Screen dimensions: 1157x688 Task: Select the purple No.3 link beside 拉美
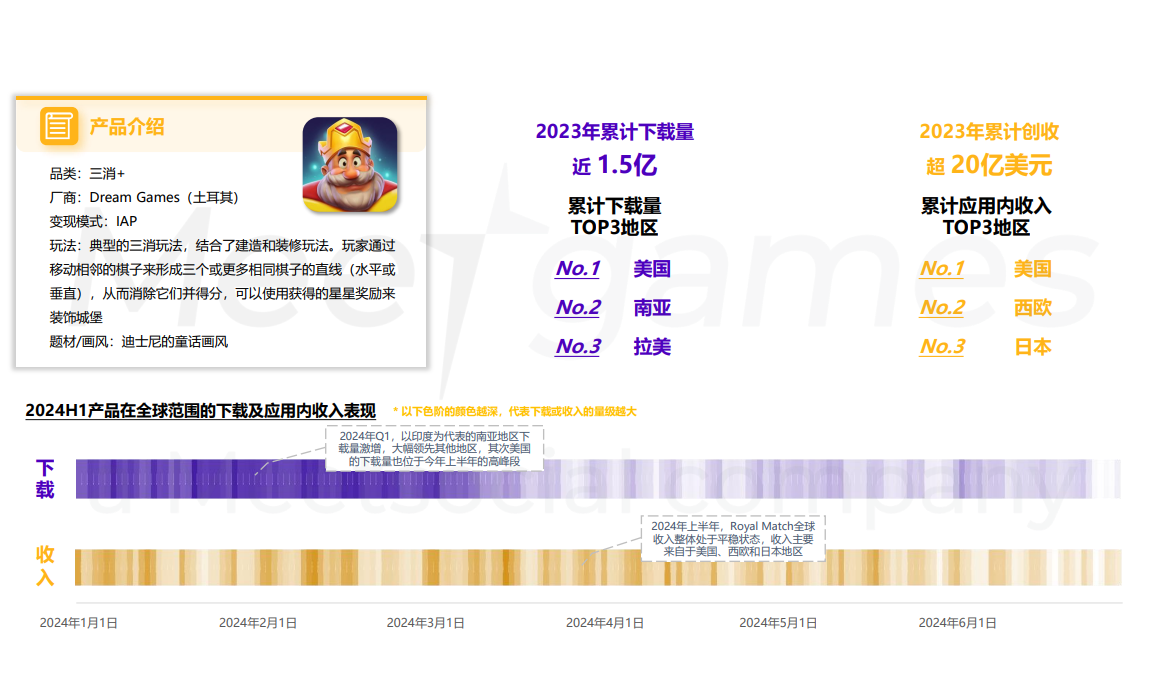578,347
